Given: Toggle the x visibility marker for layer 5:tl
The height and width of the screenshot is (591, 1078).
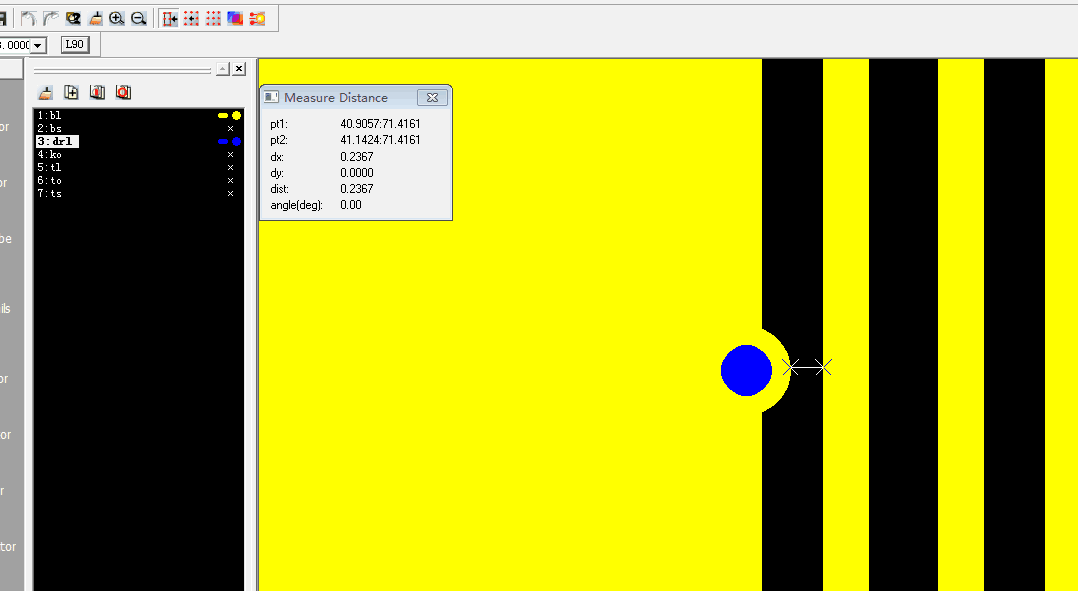Looking at the screenshot, I should (230, 168).
